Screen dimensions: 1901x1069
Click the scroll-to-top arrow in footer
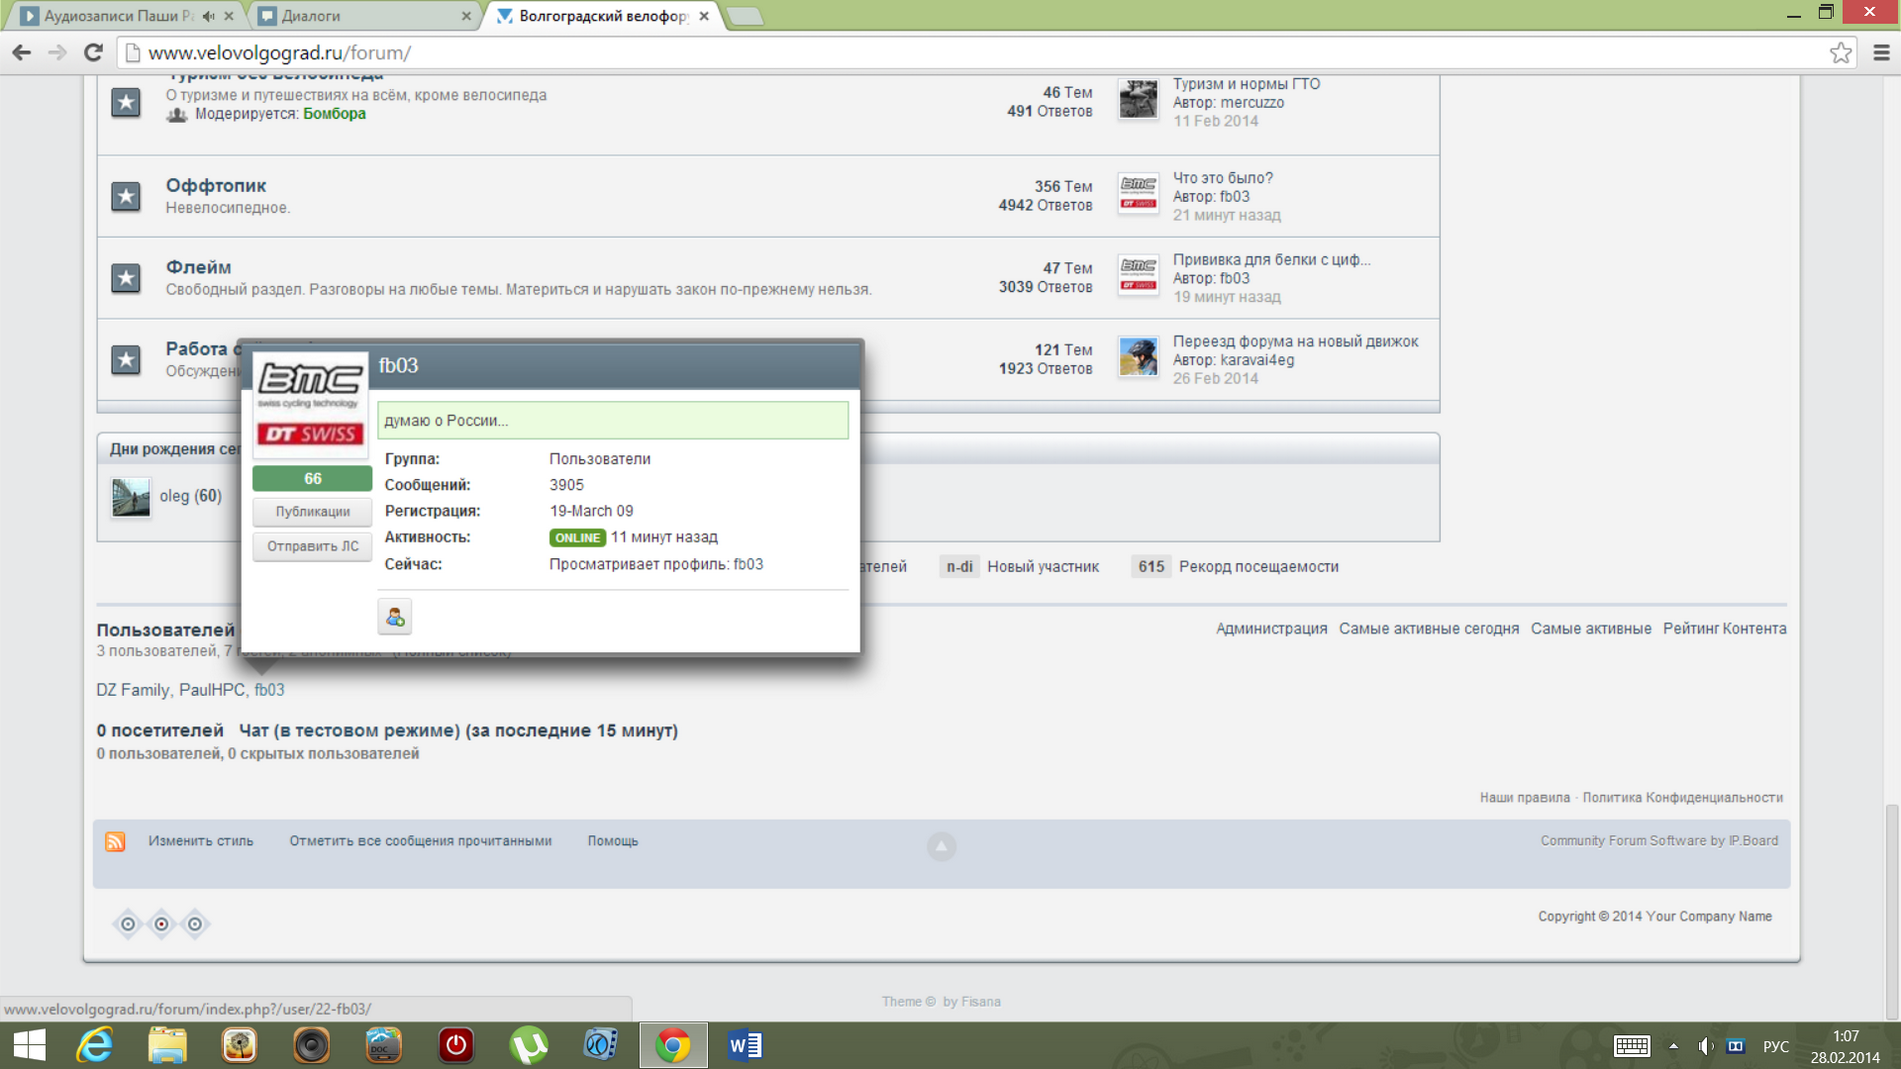click(941, 847)
